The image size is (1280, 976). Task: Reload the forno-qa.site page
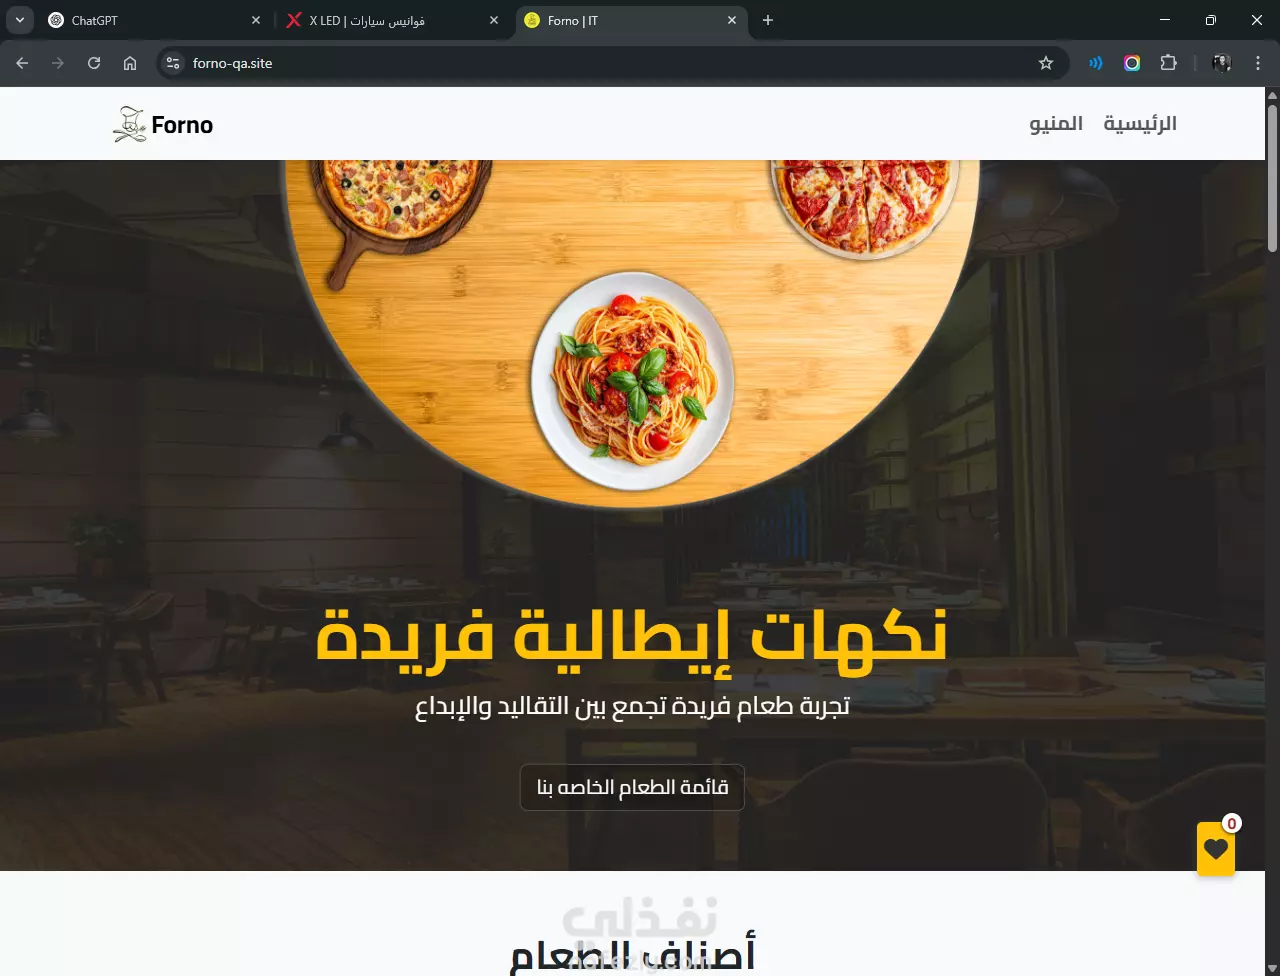coord(94,63)
